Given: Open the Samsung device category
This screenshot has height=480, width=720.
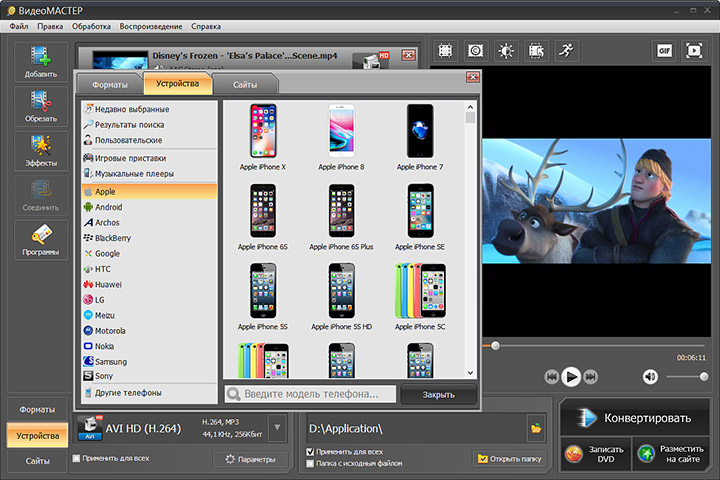Looking at the screenshot, I should [110, 361].
